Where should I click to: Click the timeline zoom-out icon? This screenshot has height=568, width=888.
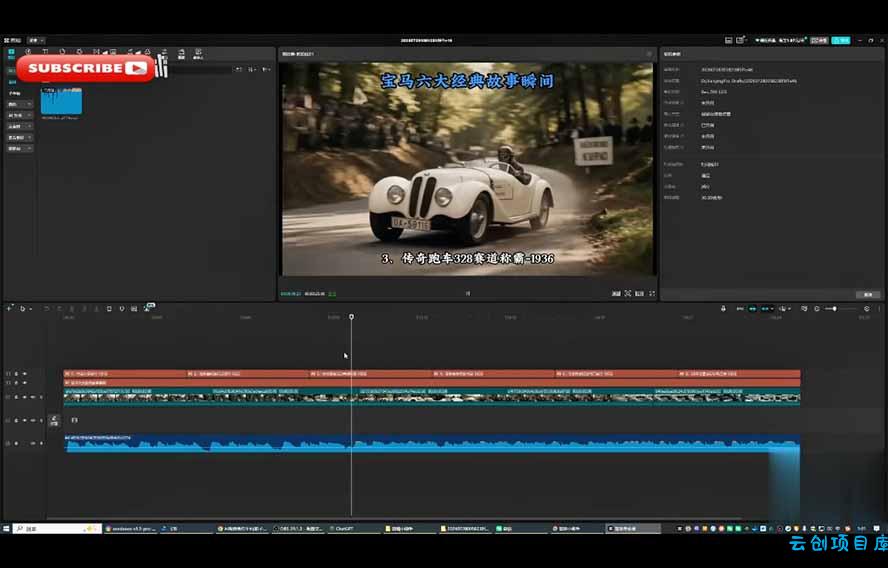(817, 309)
